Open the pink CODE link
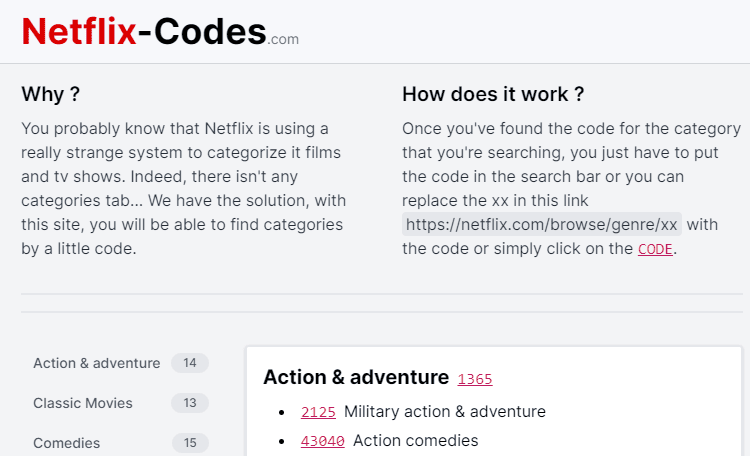This screenshot has height=456, width=750. click(655, 249)
